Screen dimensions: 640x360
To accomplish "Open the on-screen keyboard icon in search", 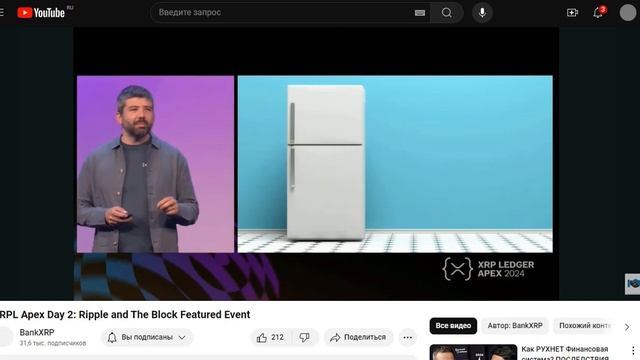I will pos(420,13).
